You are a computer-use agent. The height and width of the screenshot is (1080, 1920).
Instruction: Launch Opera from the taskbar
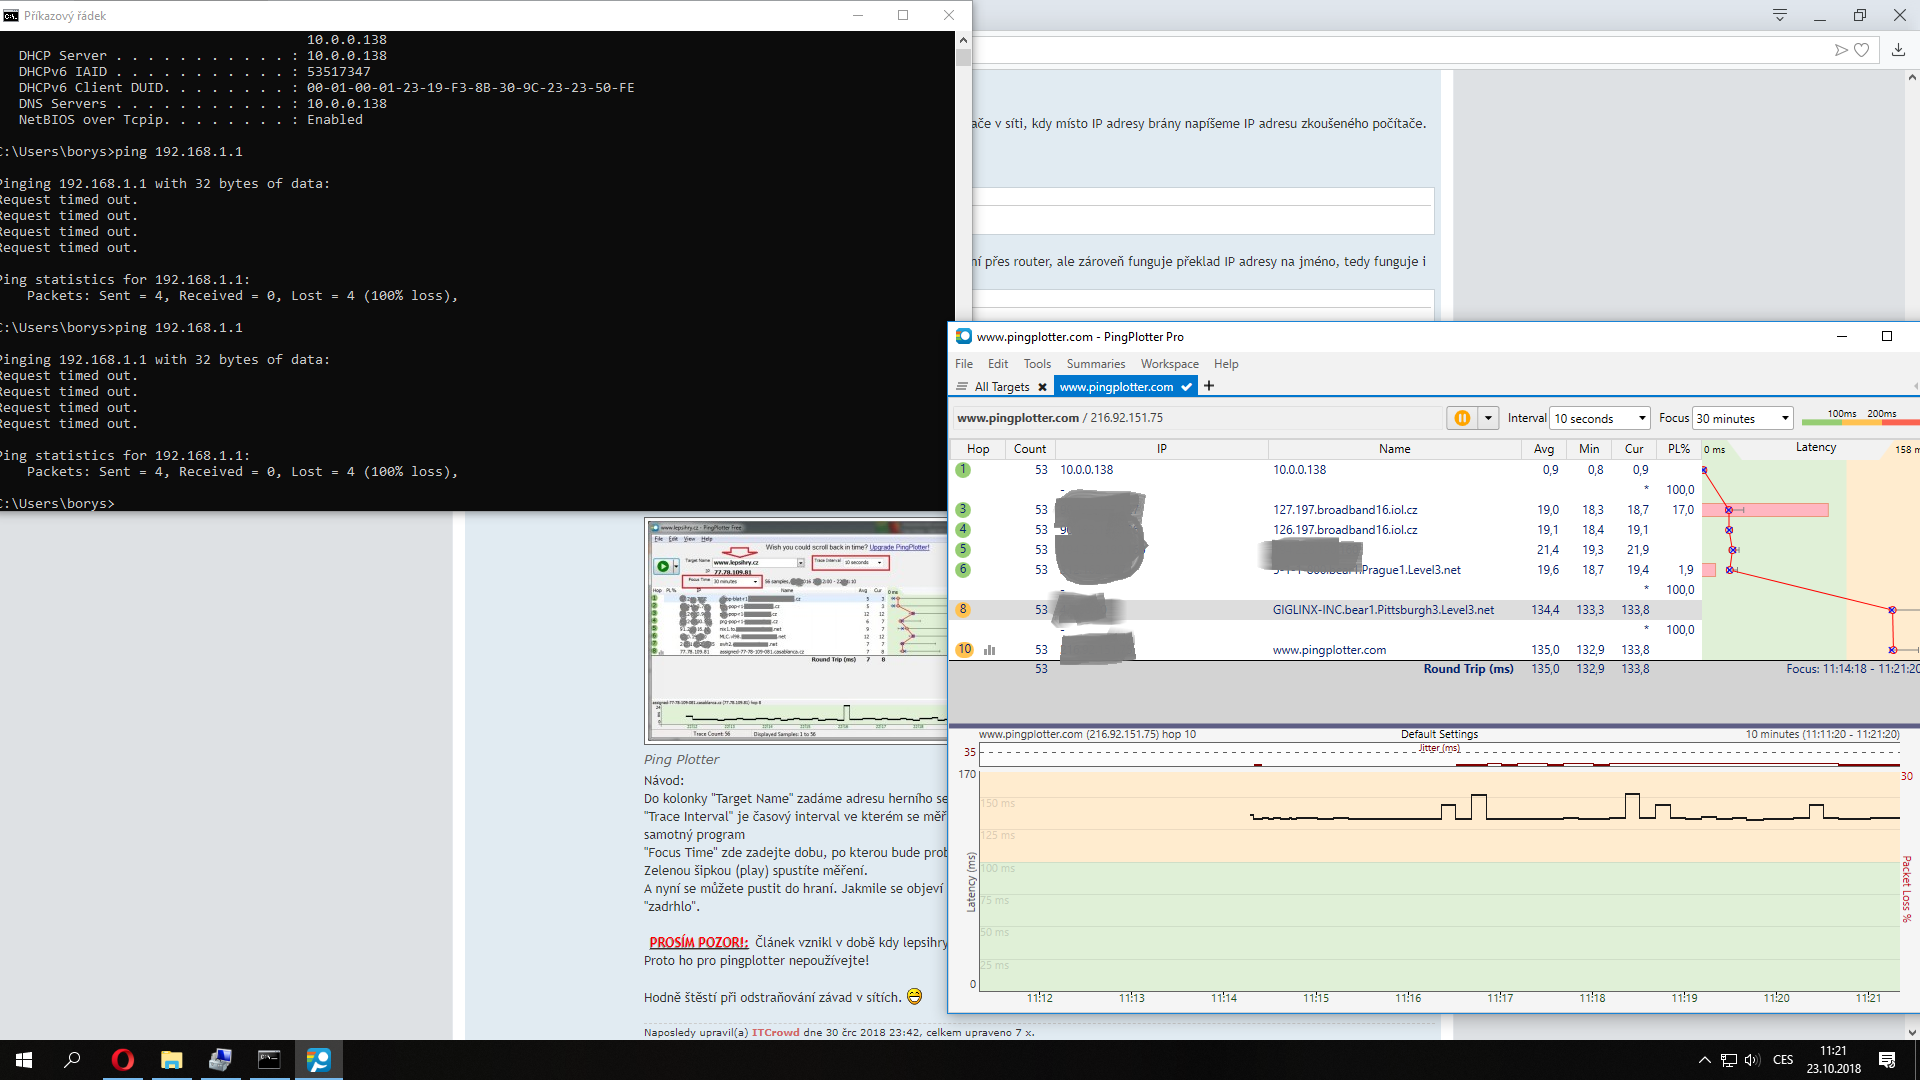(122, 1060)
